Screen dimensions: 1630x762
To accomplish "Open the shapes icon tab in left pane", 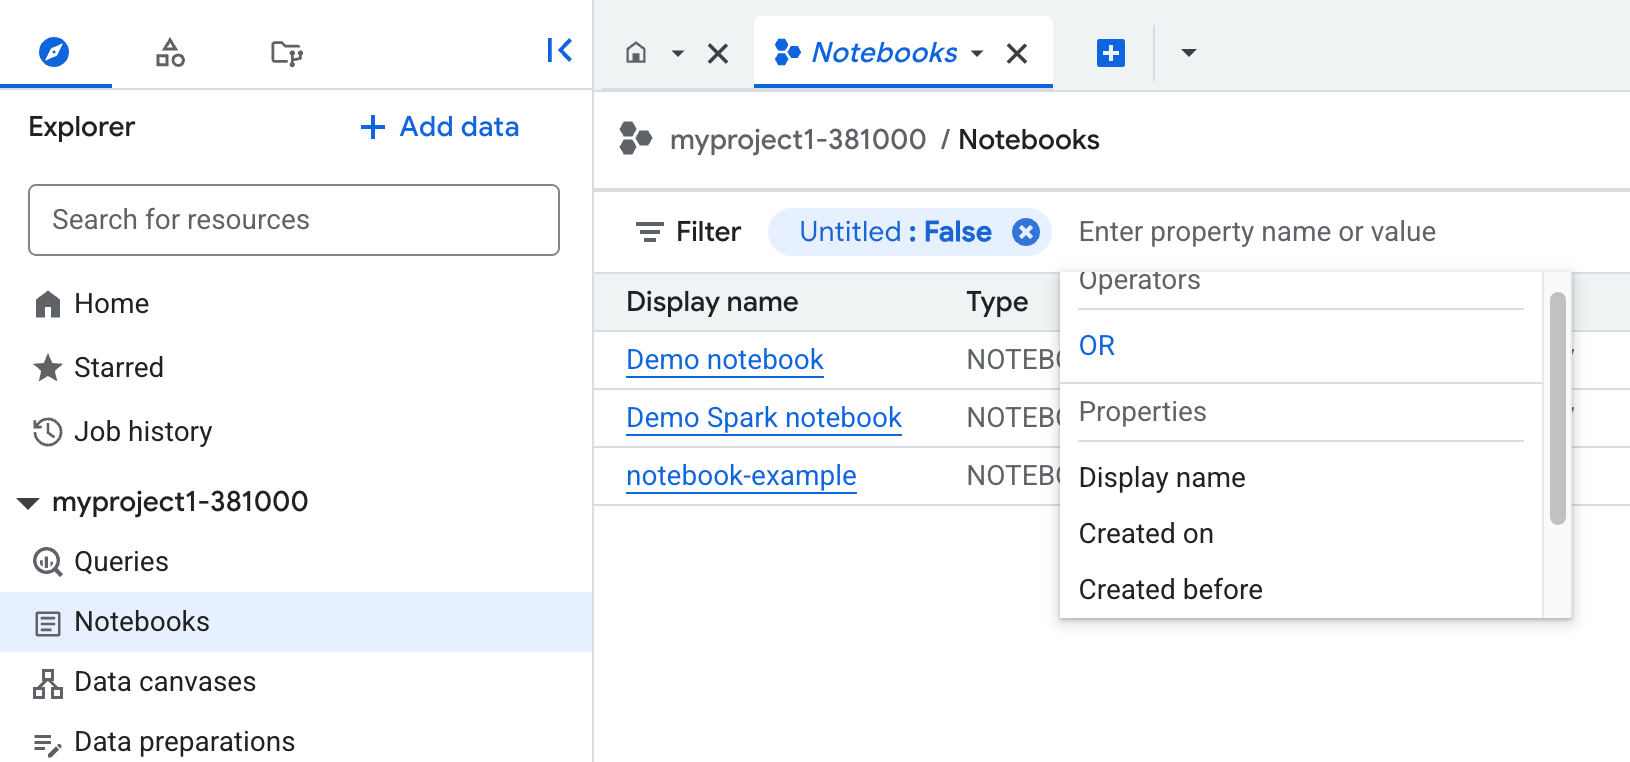I will 170,52.
